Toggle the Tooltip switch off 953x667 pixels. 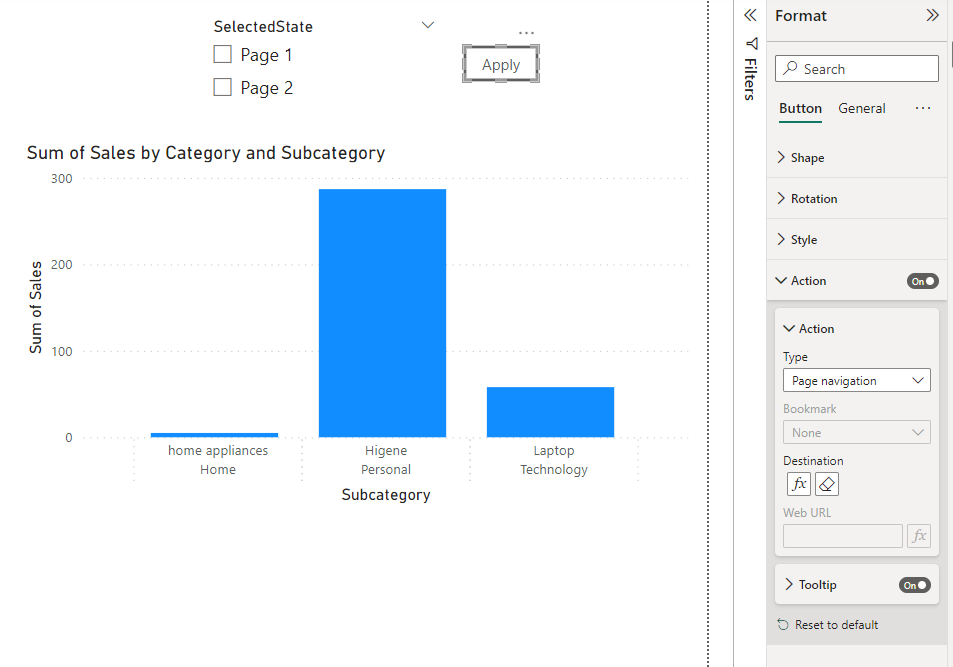coord(915,585)
